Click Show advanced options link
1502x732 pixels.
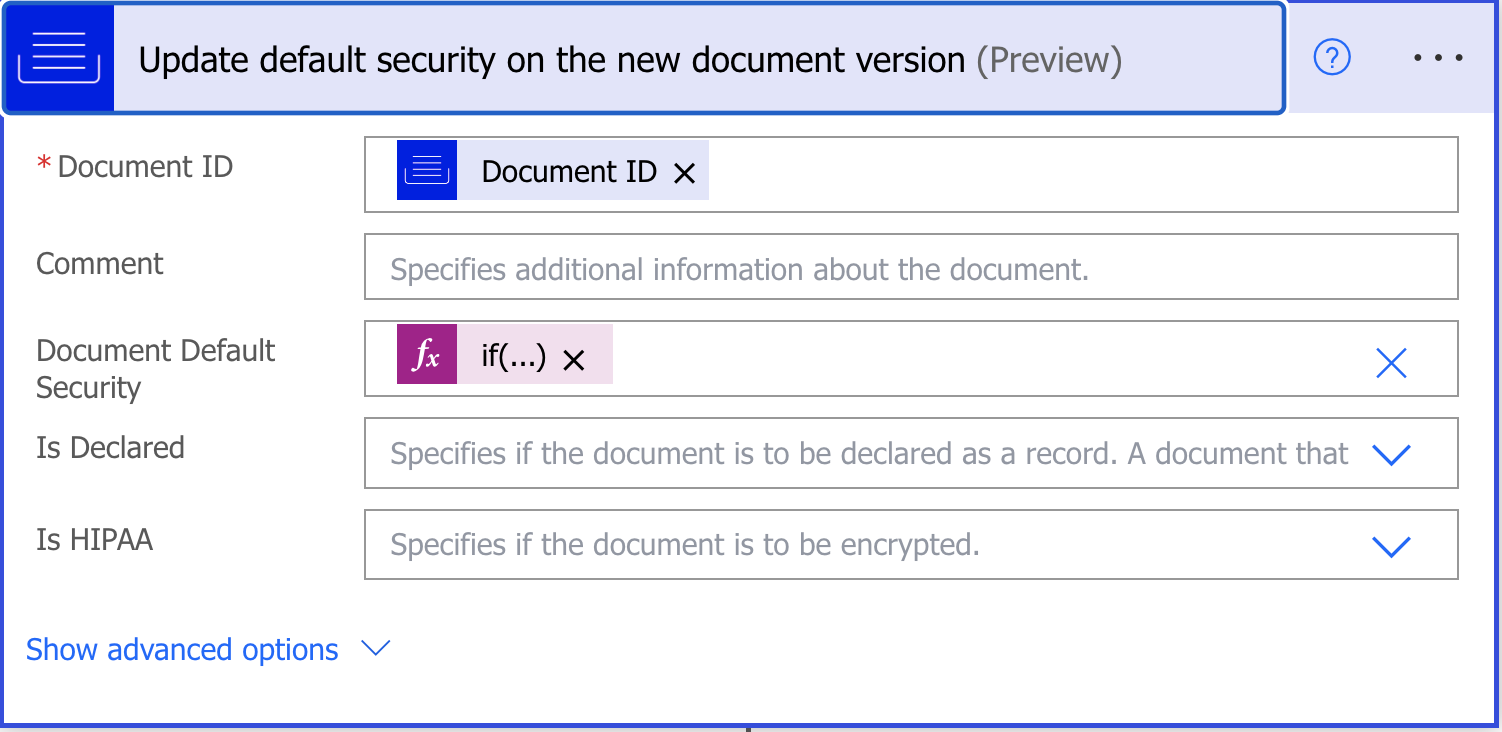point(182,650)
